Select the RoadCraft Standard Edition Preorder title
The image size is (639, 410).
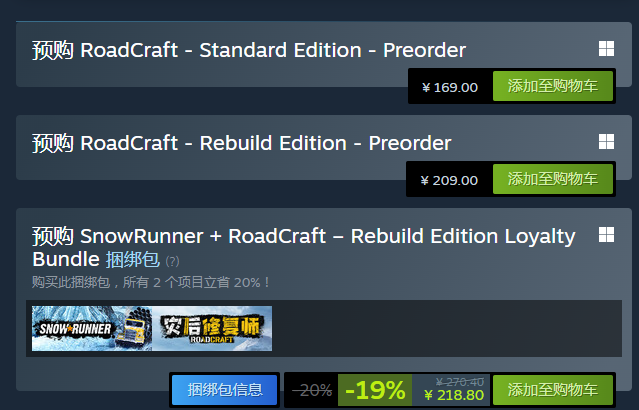tap(249, 51)
